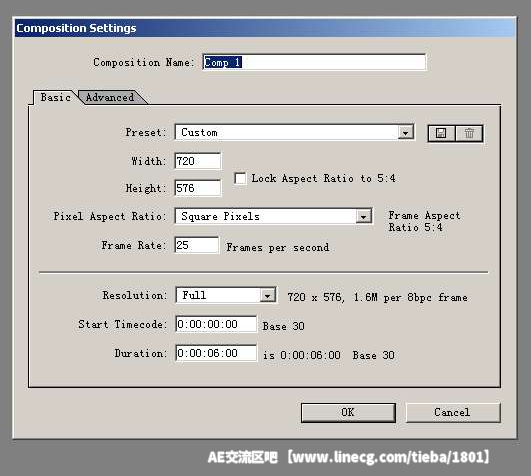
Task: Click the 'Frames per second' text
Action: 278,247
